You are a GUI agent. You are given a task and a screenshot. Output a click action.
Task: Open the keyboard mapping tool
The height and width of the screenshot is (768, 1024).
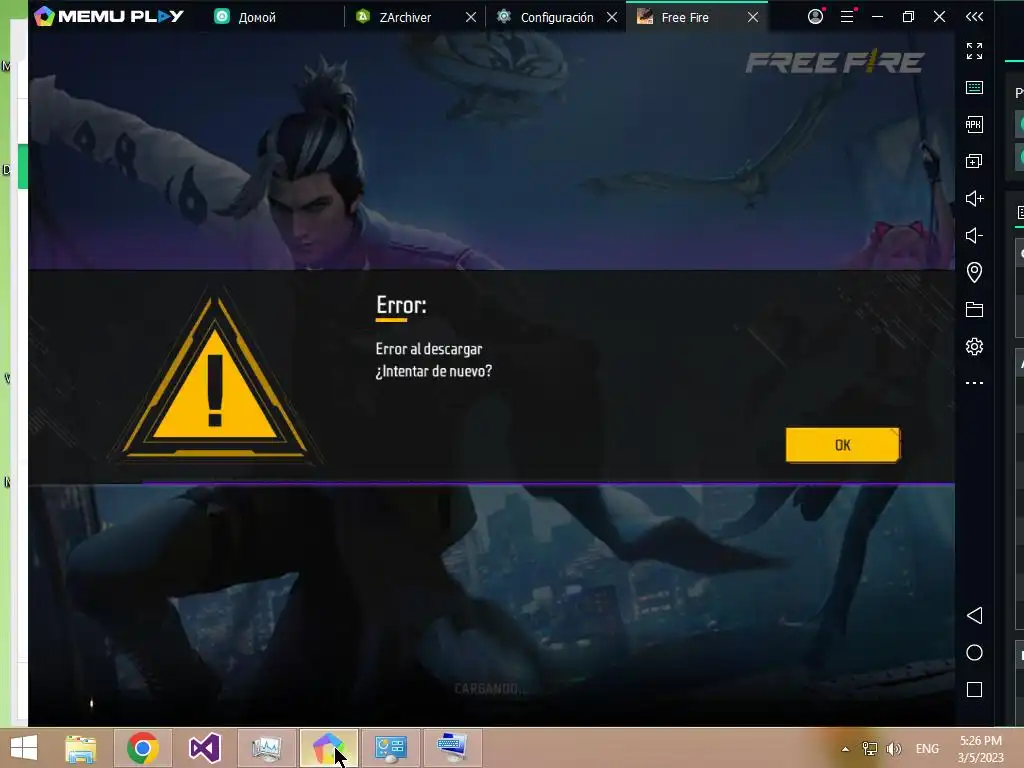[974, 88]
